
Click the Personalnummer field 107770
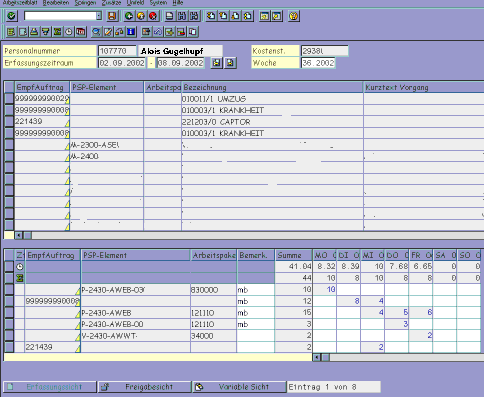[x=117, y=51]
